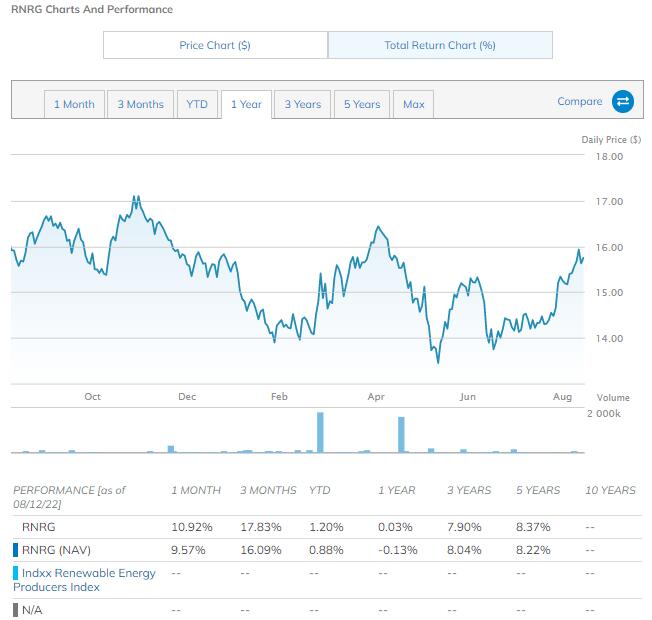Click the RNRG (NAV) dark blue swatch

15,549
